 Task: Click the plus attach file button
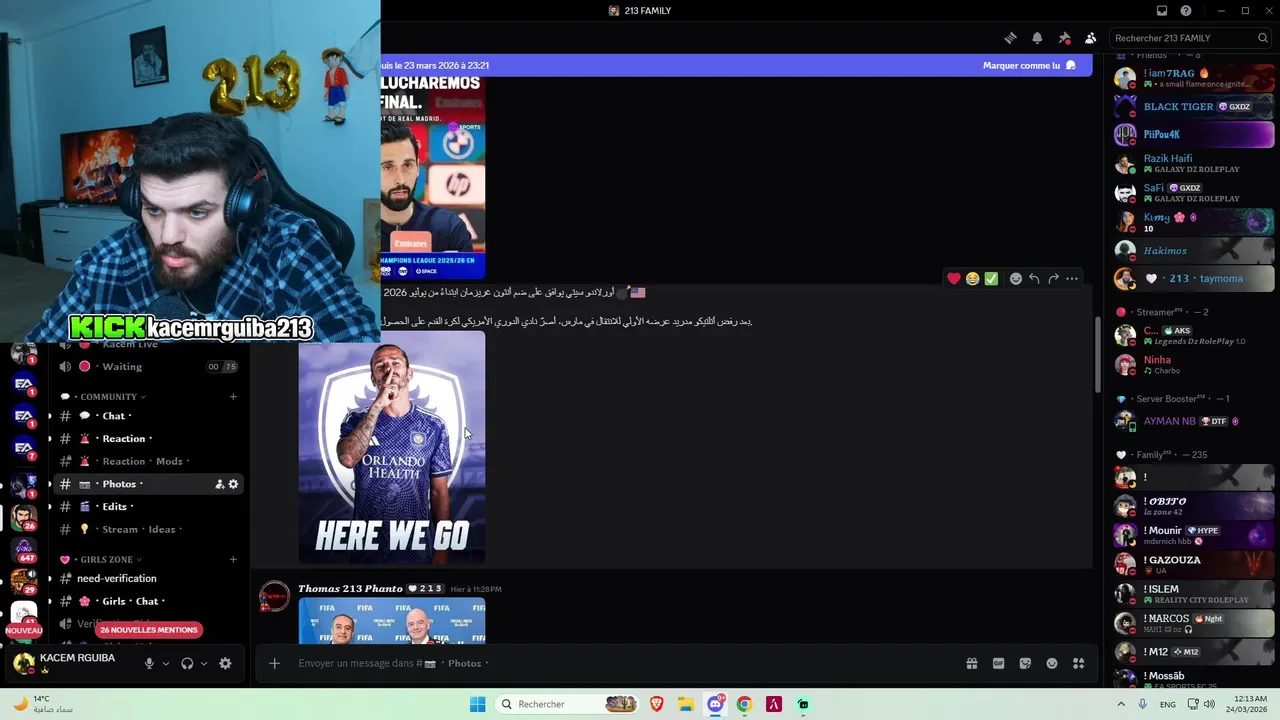[x=274, y=663]
